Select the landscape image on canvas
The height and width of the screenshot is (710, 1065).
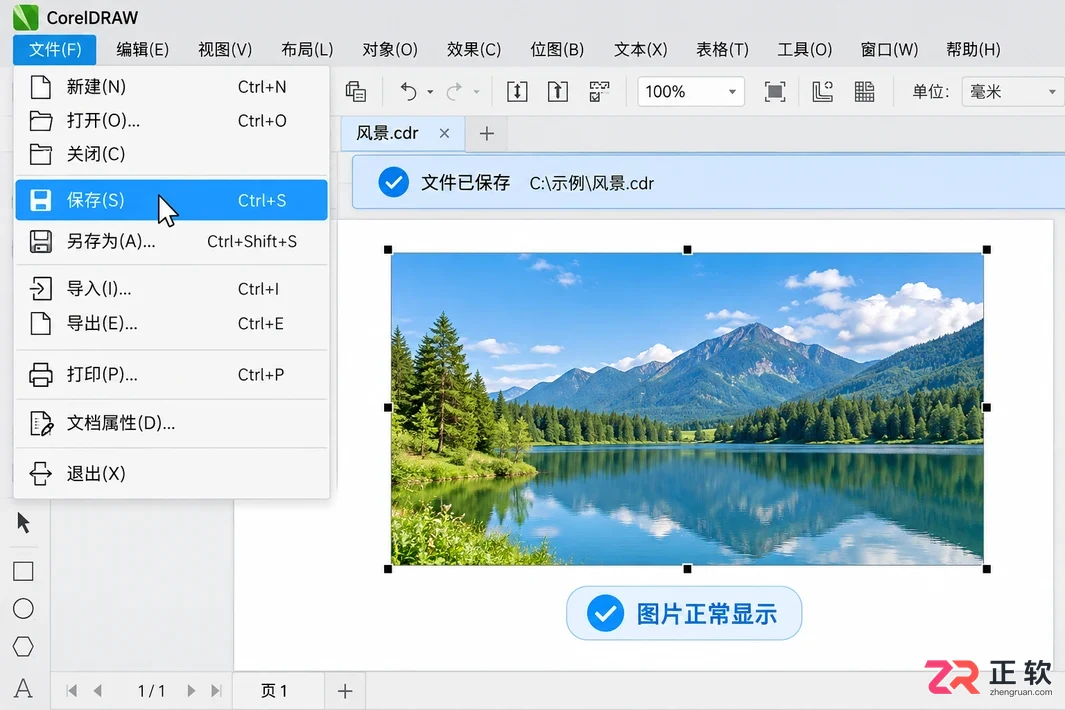687,408
